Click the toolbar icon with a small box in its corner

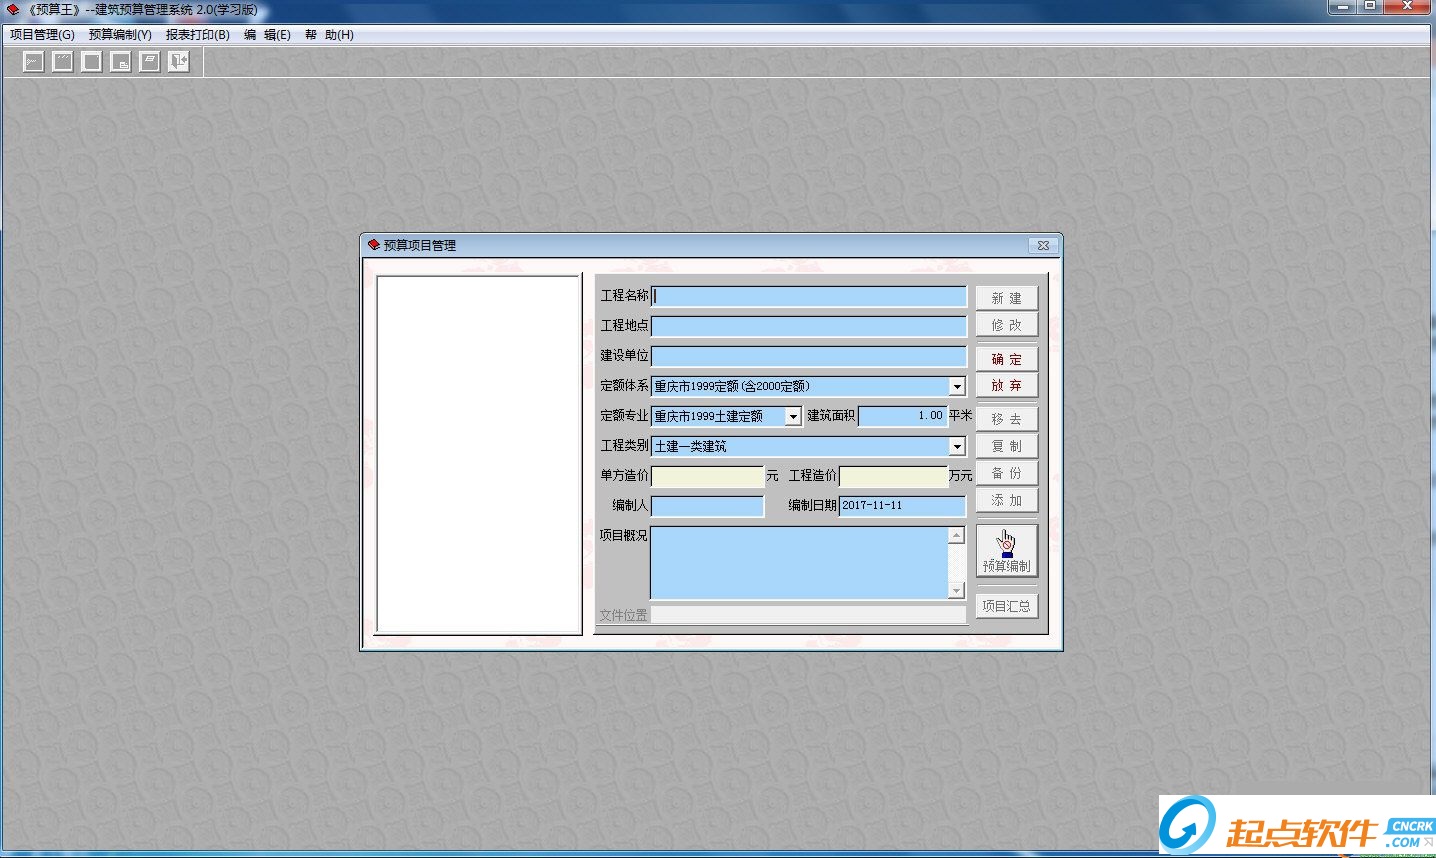coord(120,62)
